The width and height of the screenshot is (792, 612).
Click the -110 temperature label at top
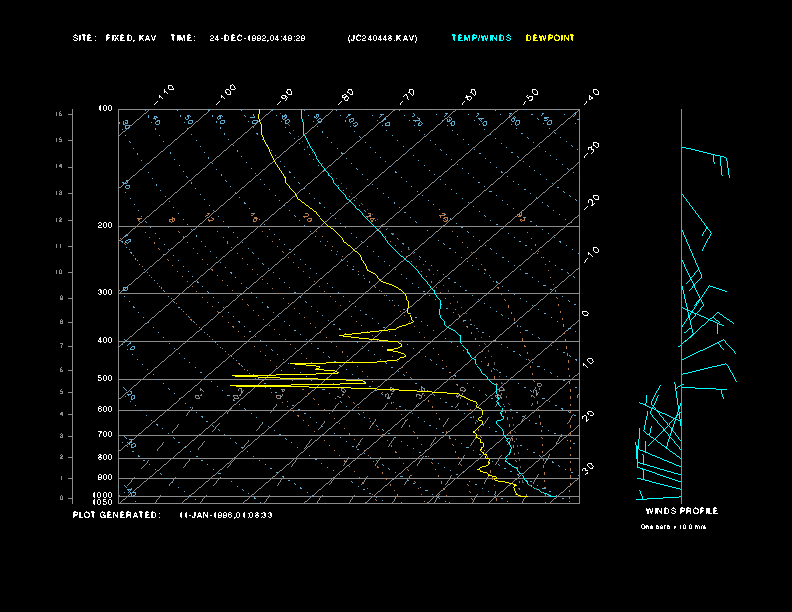point(165,93)
